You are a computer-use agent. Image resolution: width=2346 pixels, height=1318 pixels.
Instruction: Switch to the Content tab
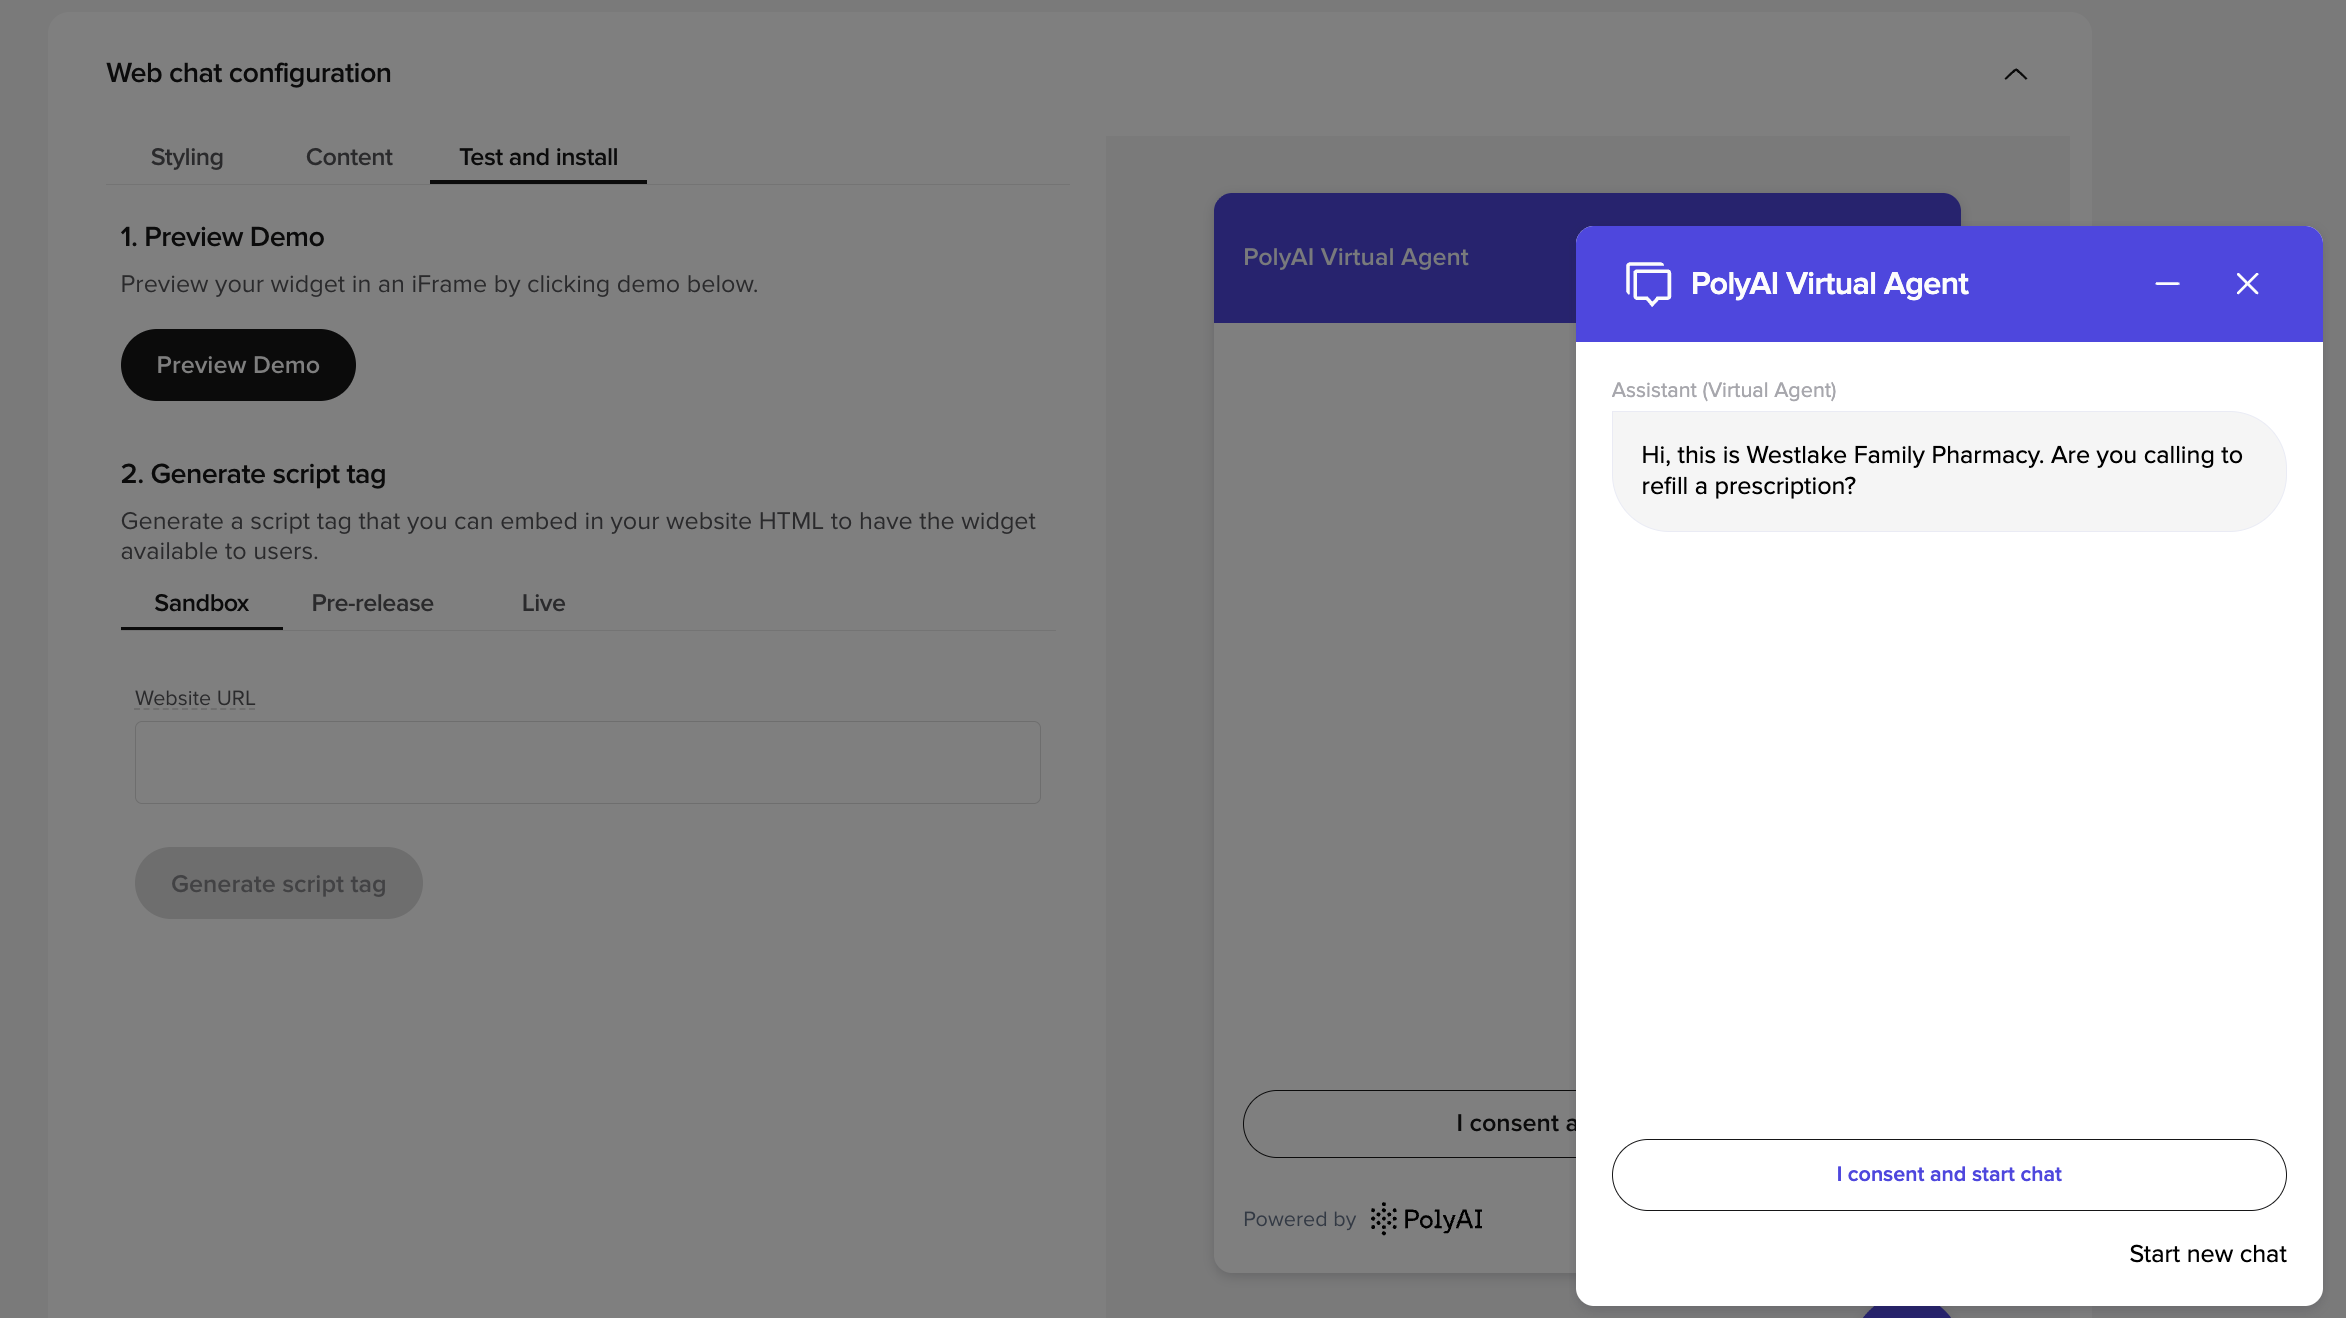click(348, 156)
